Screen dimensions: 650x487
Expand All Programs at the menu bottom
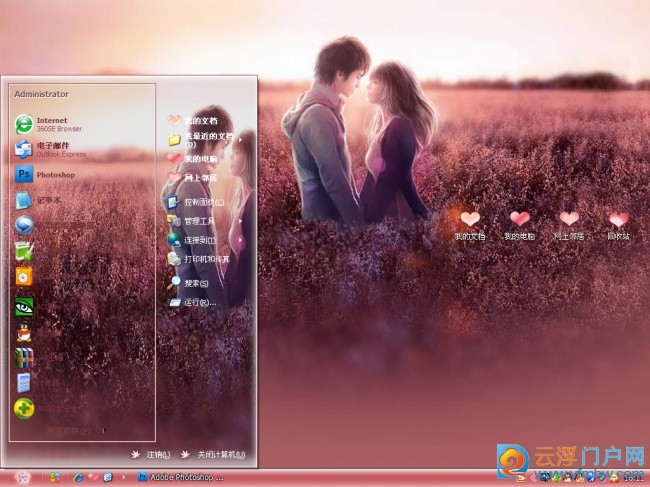tap(77, 431)
